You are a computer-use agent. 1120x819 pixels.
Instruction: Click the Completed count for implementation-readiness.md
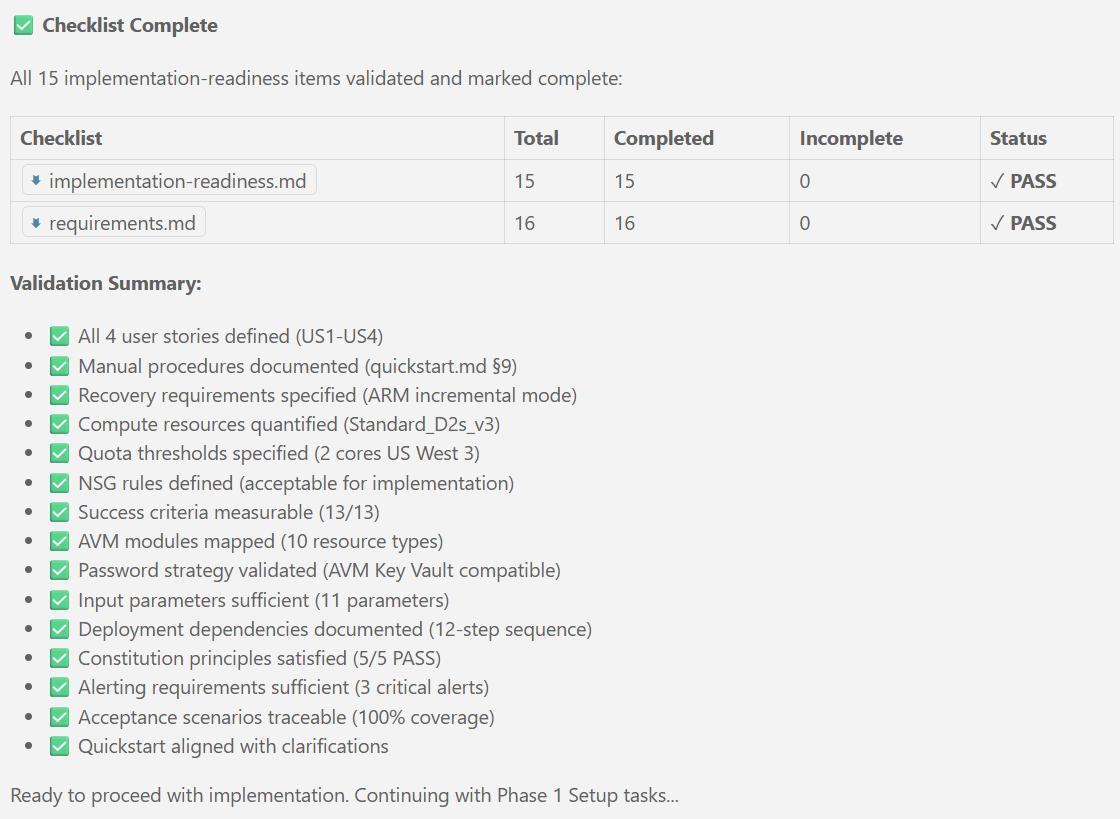625,181
